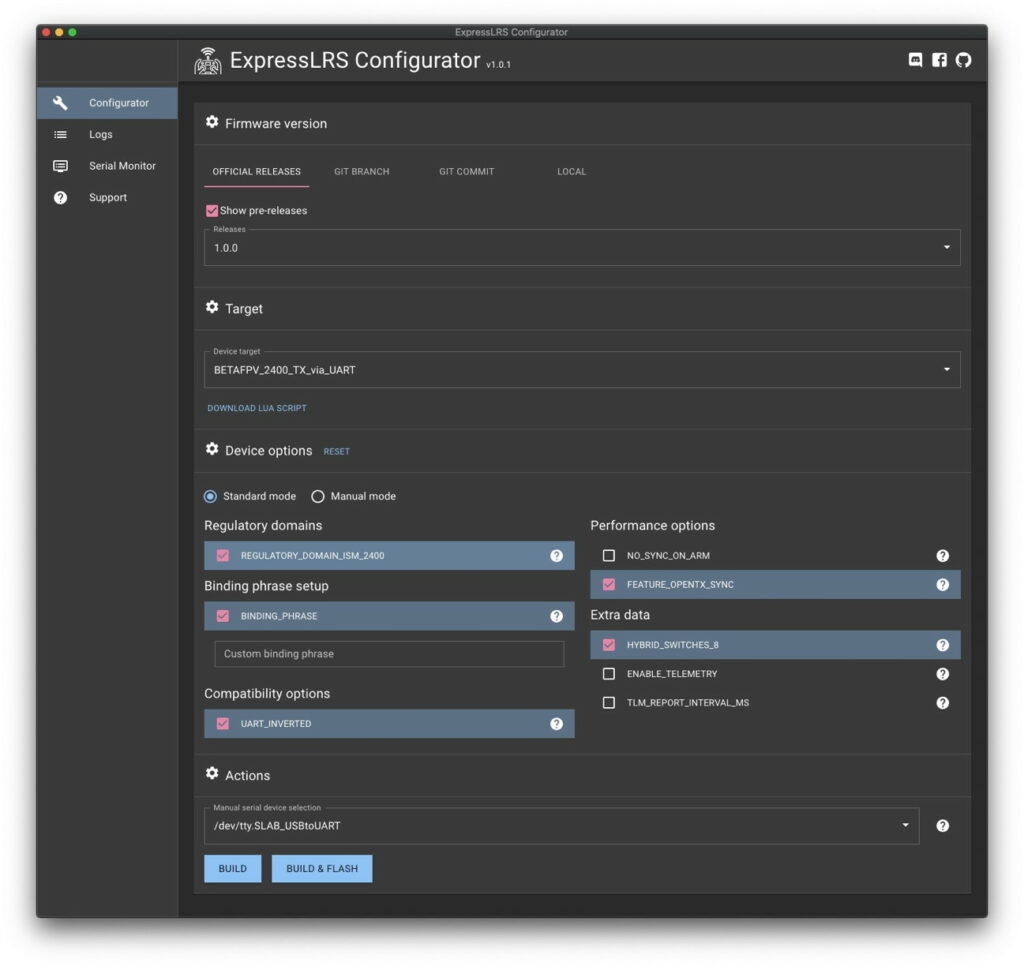The image size is (1024, 966).
Task: Open Manual serial device selection dropdown
Action: 560,826
